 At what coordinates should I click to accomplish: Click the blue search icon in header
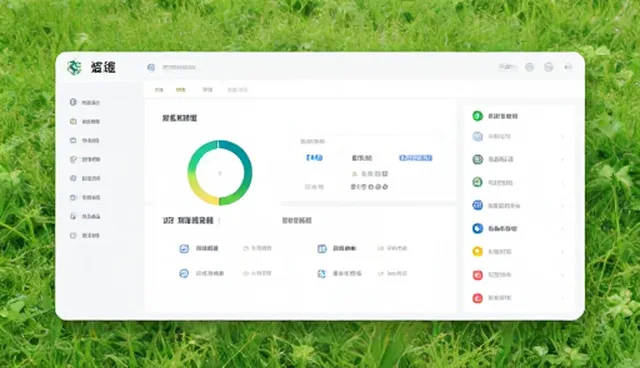151,67
